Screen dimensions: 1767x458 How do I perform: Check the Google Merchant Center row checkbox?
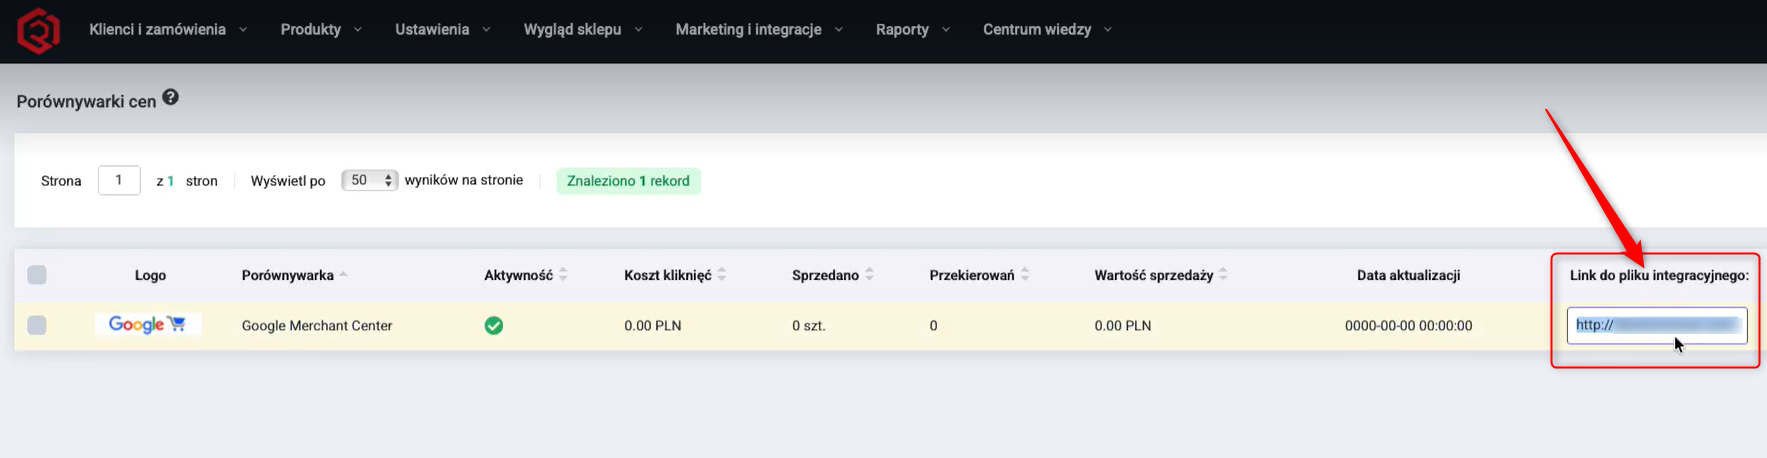click(x=37, y=325)
